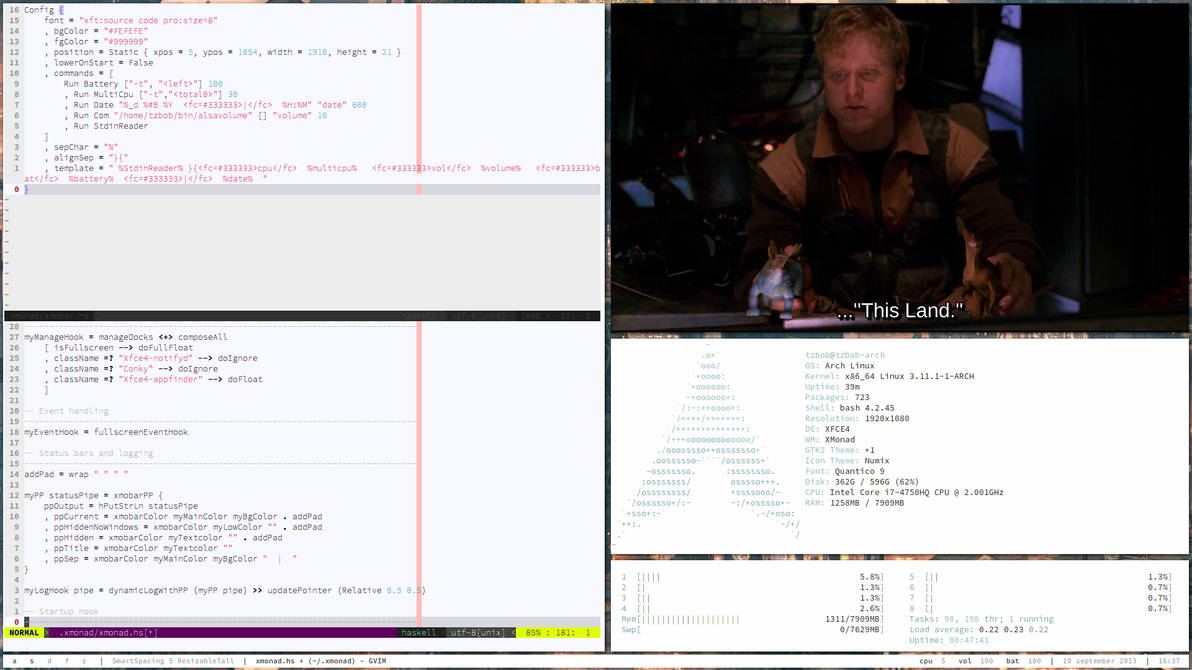Click the 'CPU: Intel Core i7-4750HQ' line
The image size is (1192, 670).
point(904,493)
